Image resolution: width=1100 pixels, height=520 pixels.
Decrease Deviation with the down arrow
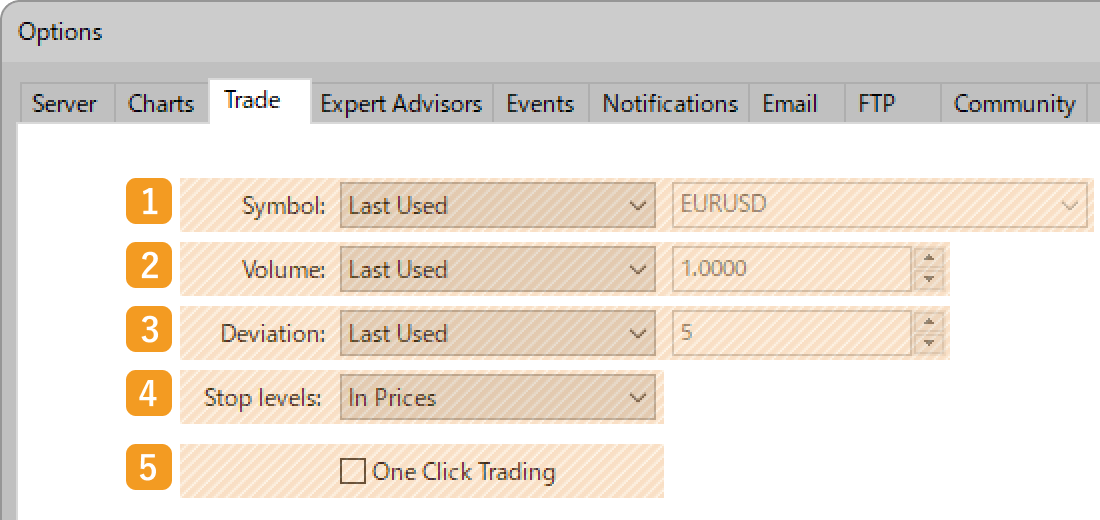(x=930, y=344)
